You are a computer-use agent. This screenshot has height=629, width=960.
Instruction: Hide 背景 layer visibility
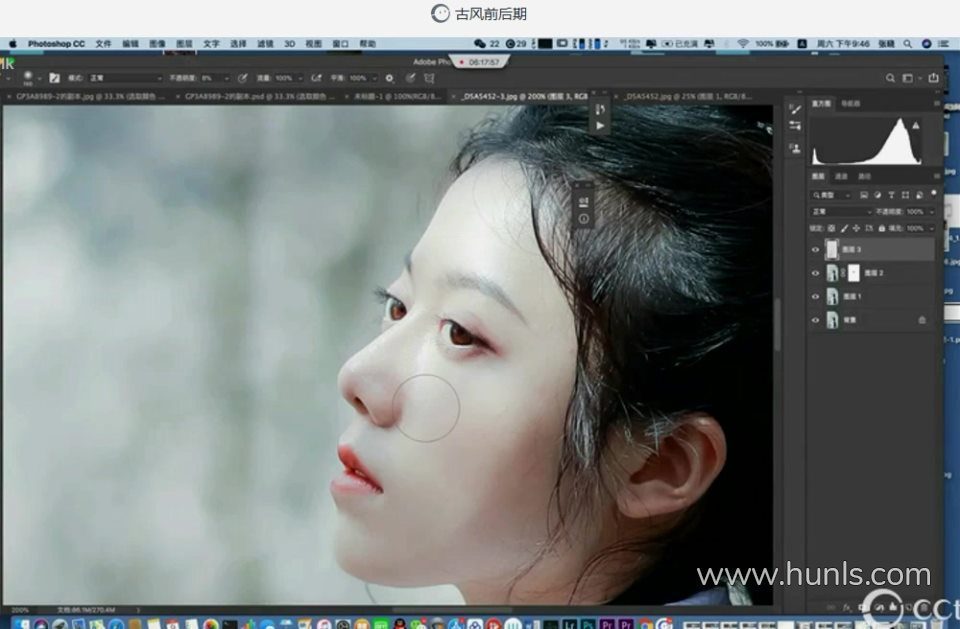(x=816, y=320)
